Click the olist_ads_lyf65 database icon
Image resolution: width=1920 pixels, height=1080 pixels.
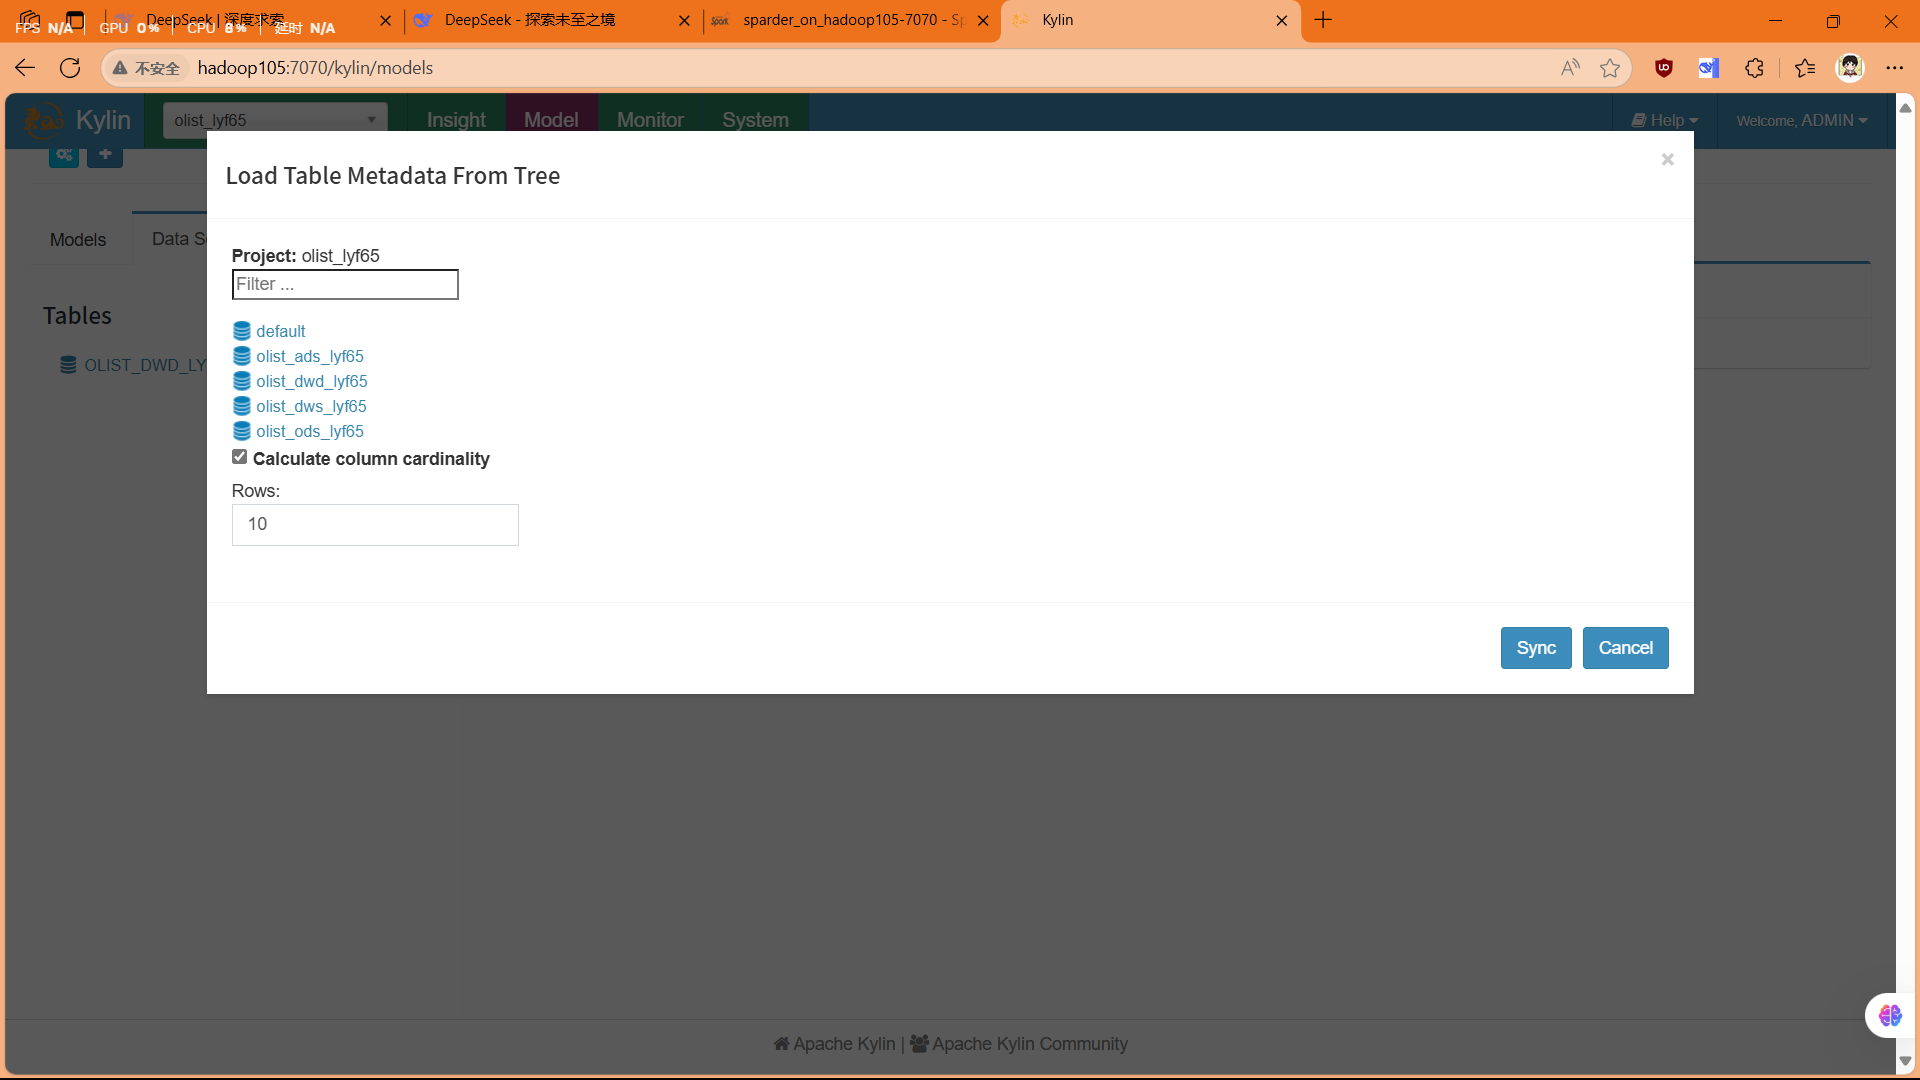(x=241, y=356)
